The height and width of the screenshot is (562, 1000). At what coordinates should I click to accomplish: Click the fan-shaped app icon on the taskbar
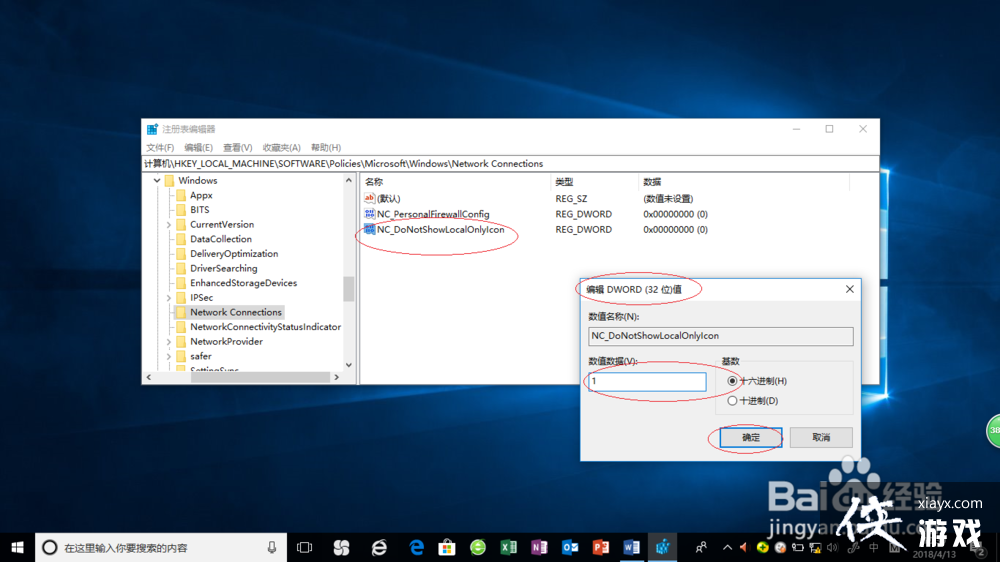click(342, 547)
